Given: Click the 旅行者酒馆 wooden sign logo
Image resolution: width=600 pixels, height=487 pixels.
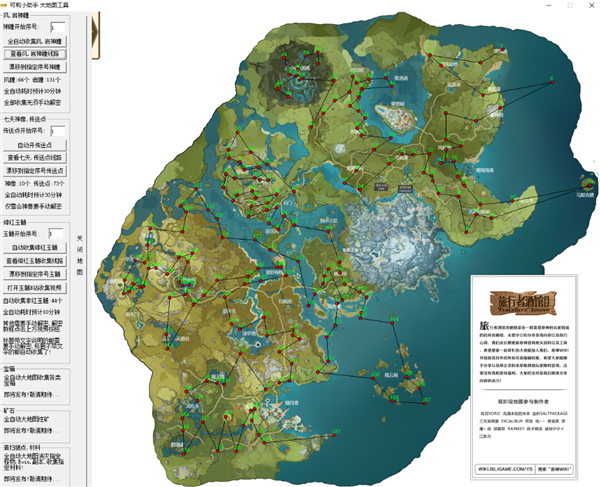Looking at the screenshot, I should 523,303.
